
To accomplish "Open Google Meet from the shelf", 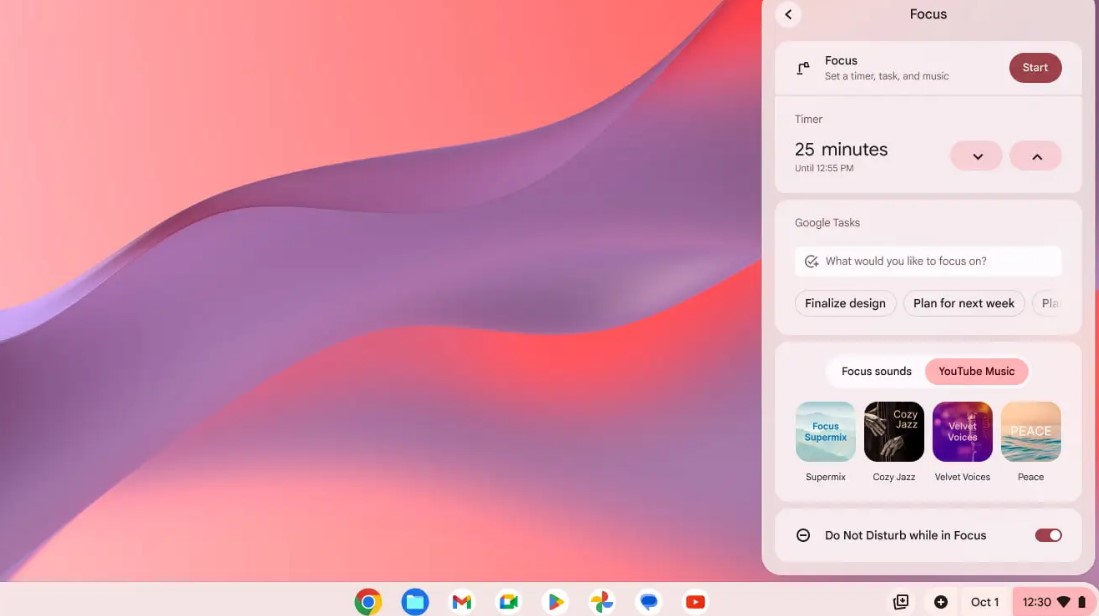I will pos(508,602).
